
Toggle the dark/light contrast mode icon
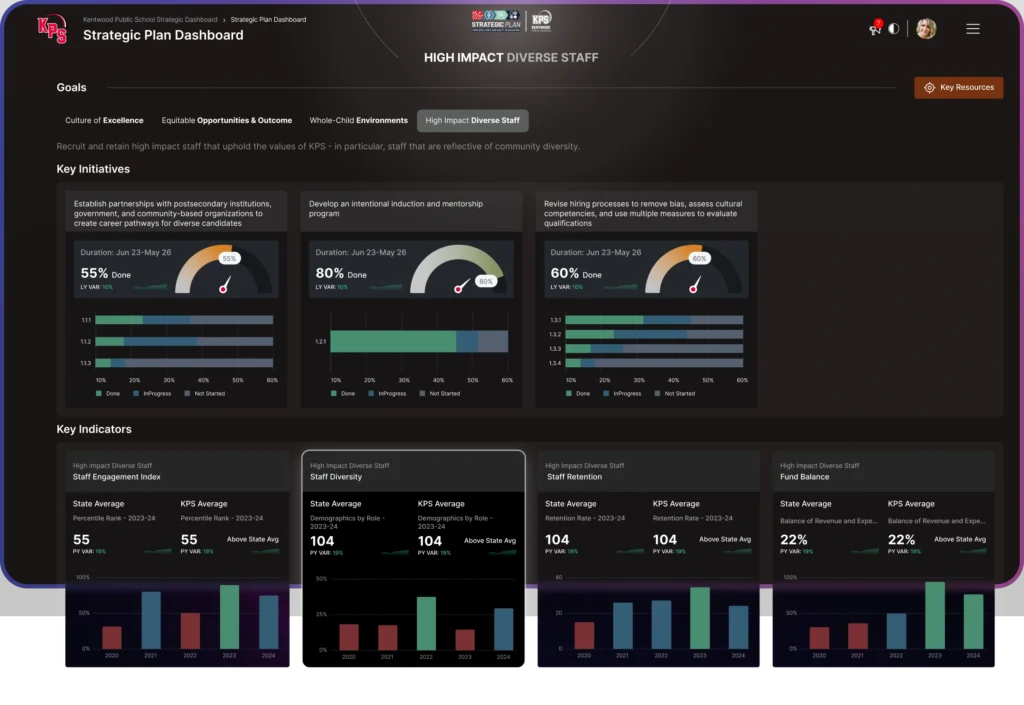pyautogui.click(x=893, y=29)
